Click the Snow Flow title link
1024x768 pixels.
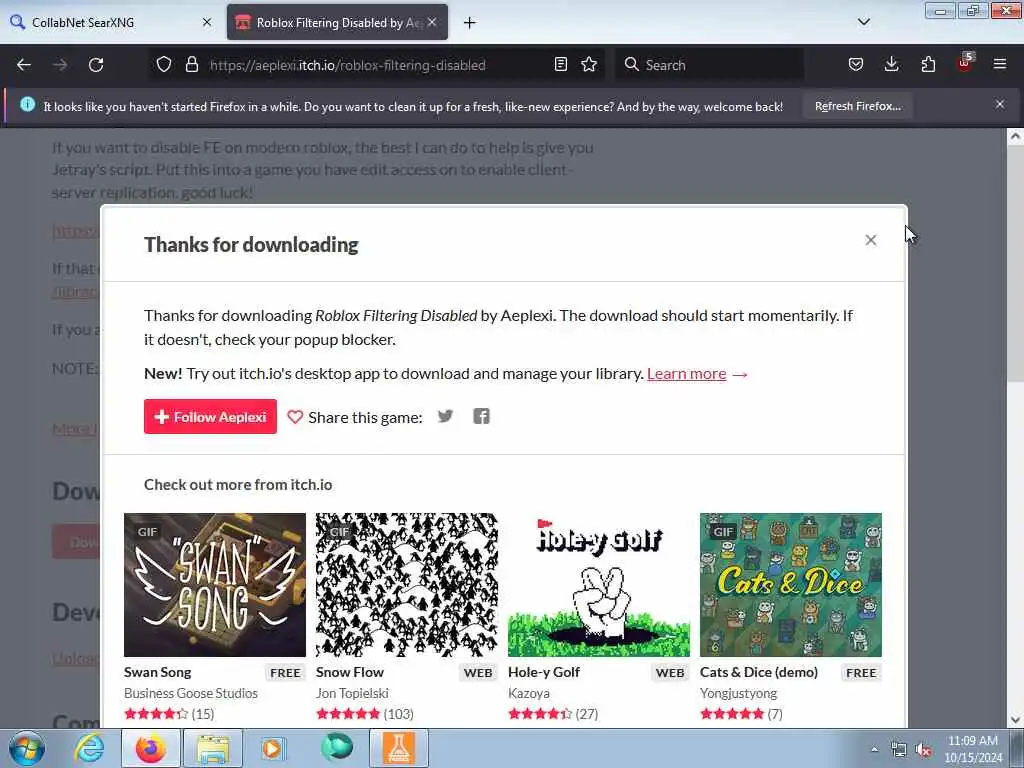coord(350,672)
